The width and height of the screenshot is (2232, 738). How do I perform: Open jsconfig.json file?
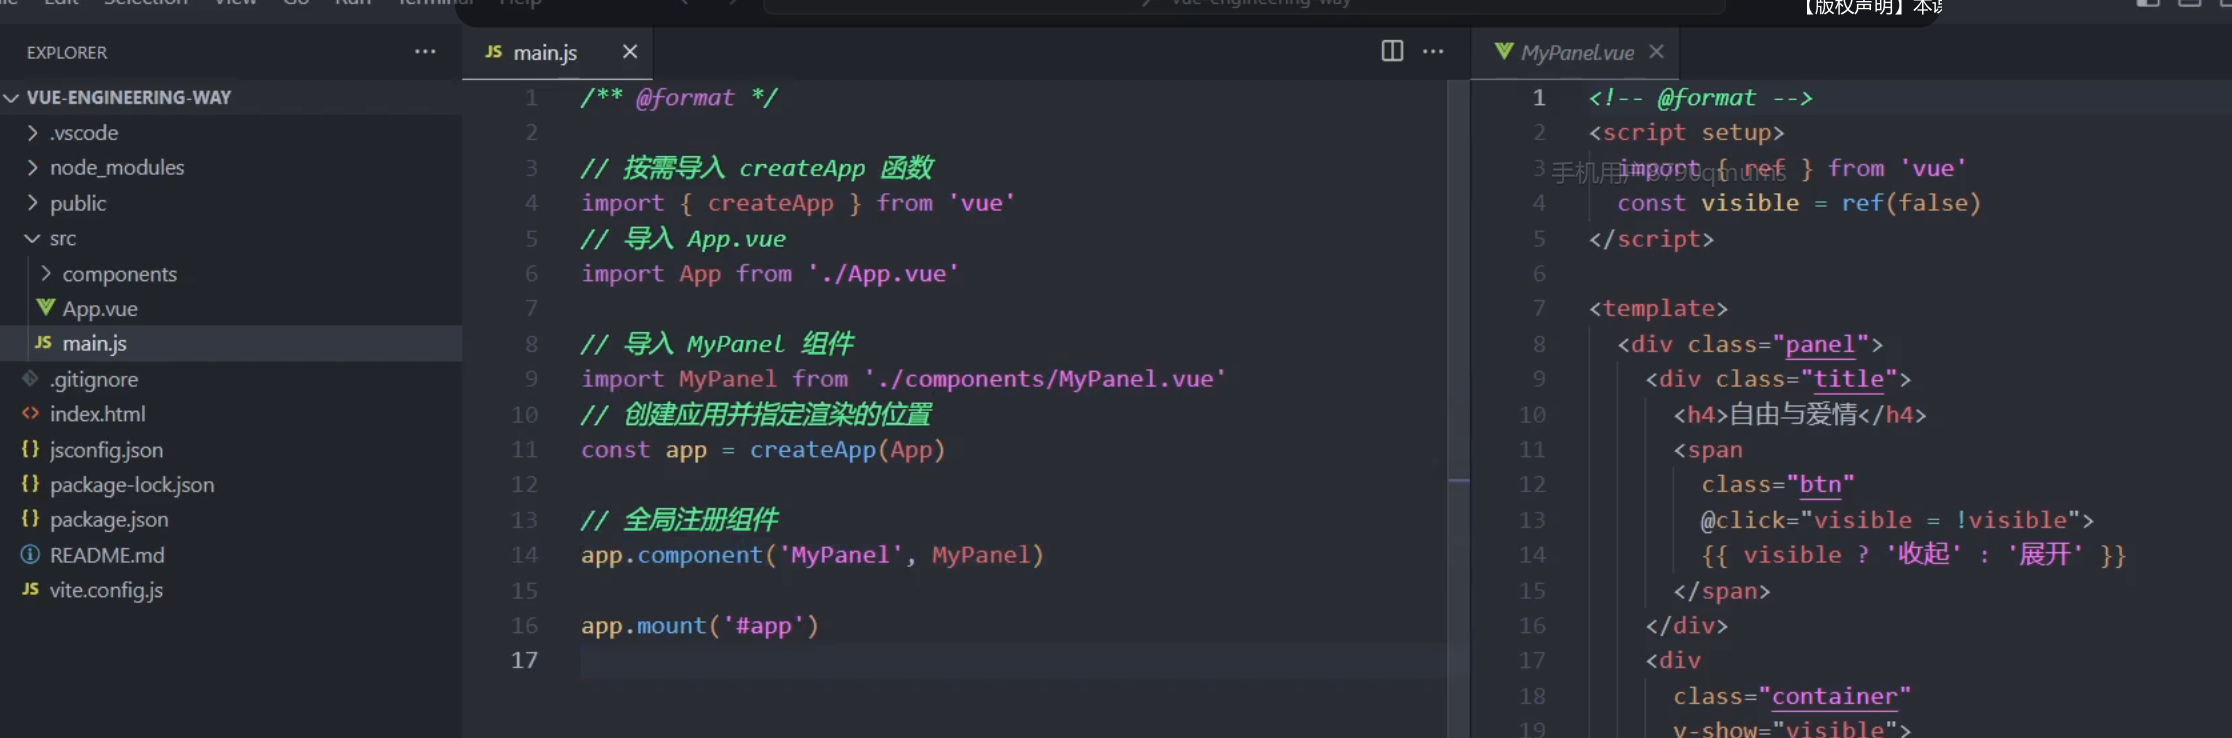pos(231,449)
